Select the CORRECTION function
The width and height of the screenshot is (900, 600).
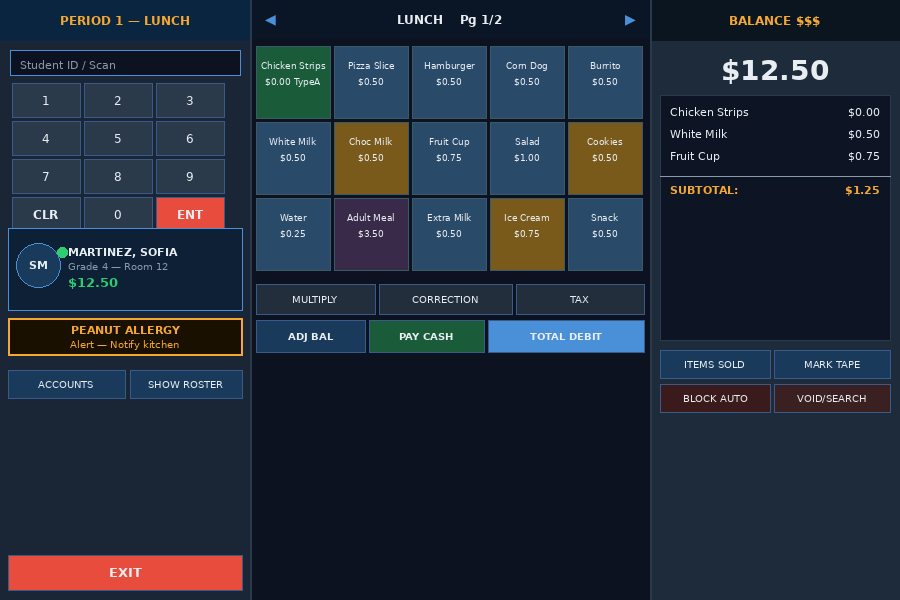click(446, 300)
